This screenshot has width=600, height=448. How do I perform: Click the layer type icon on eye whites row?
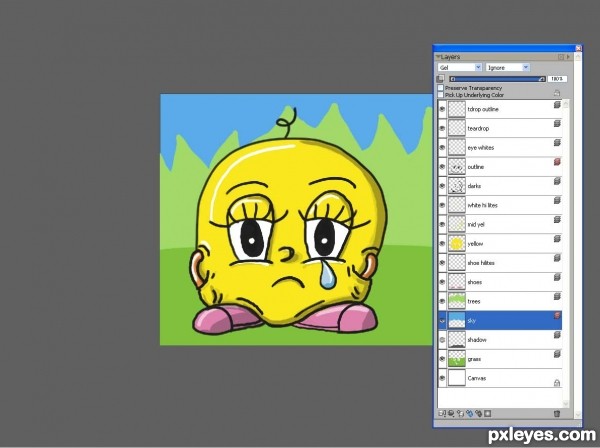click(557, 143)
